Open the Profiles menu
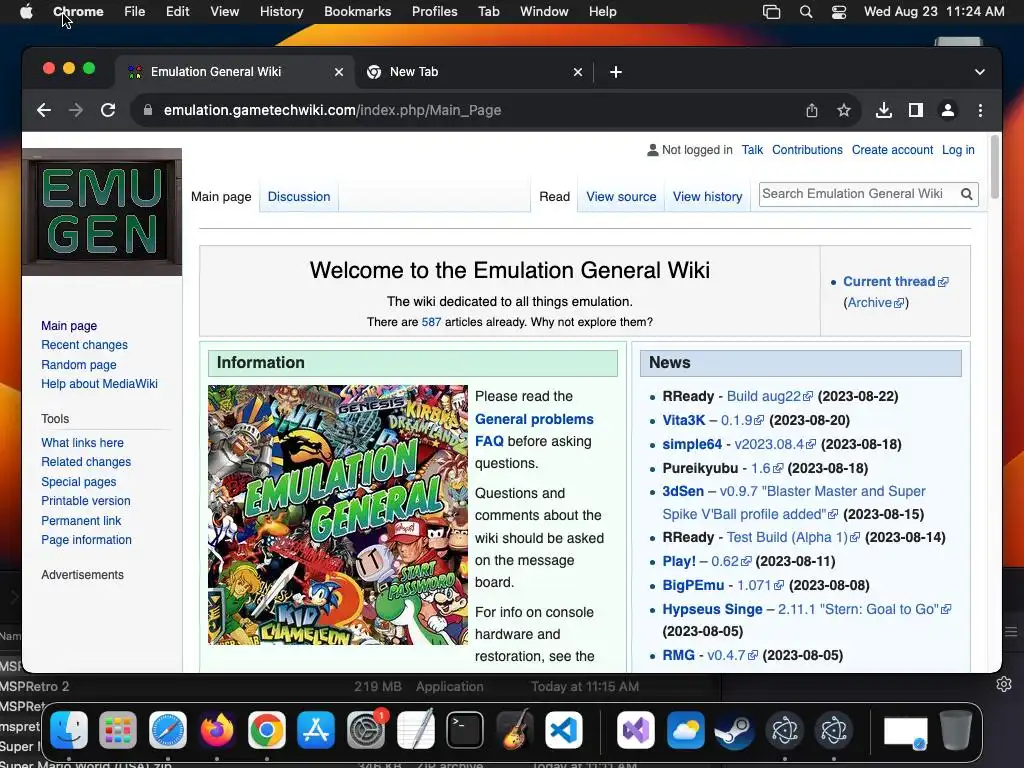Viewport: 1024px width, 768px height. [434, 11]
